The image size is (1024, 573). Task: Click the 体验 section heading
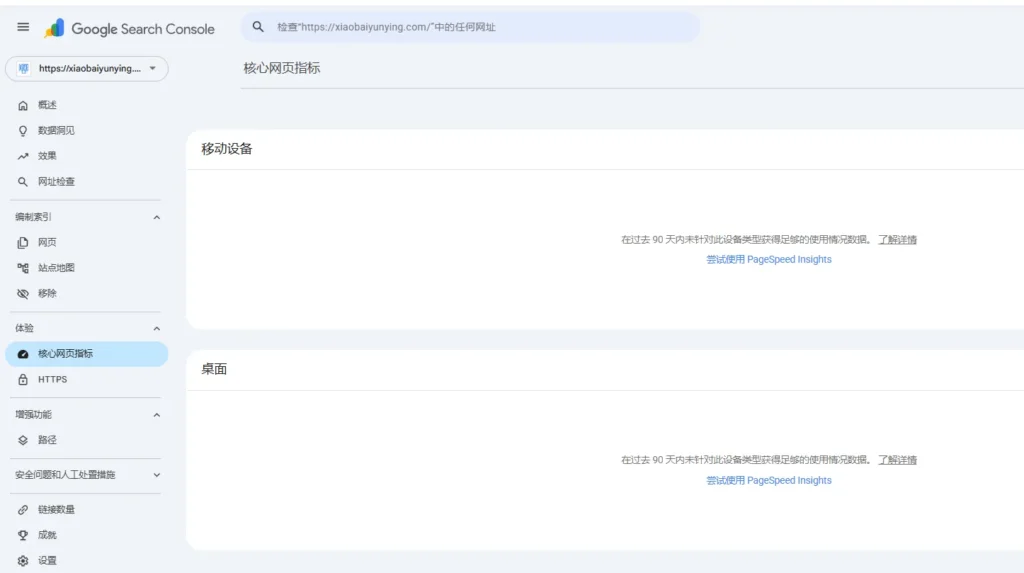tap(24, 328)
